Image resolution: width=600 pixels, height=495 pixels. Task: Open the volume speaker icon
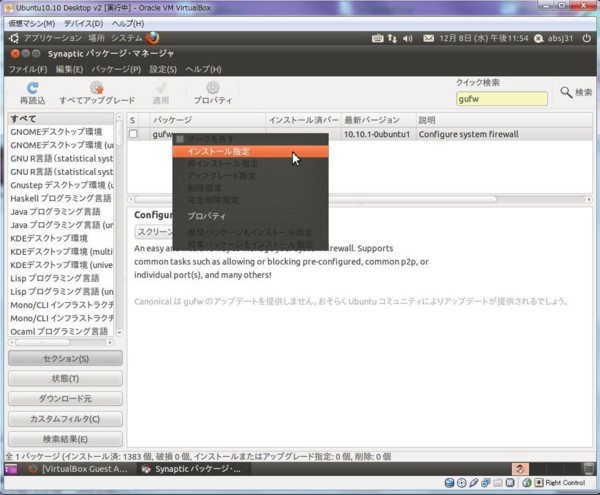click(x=408, y=38)
